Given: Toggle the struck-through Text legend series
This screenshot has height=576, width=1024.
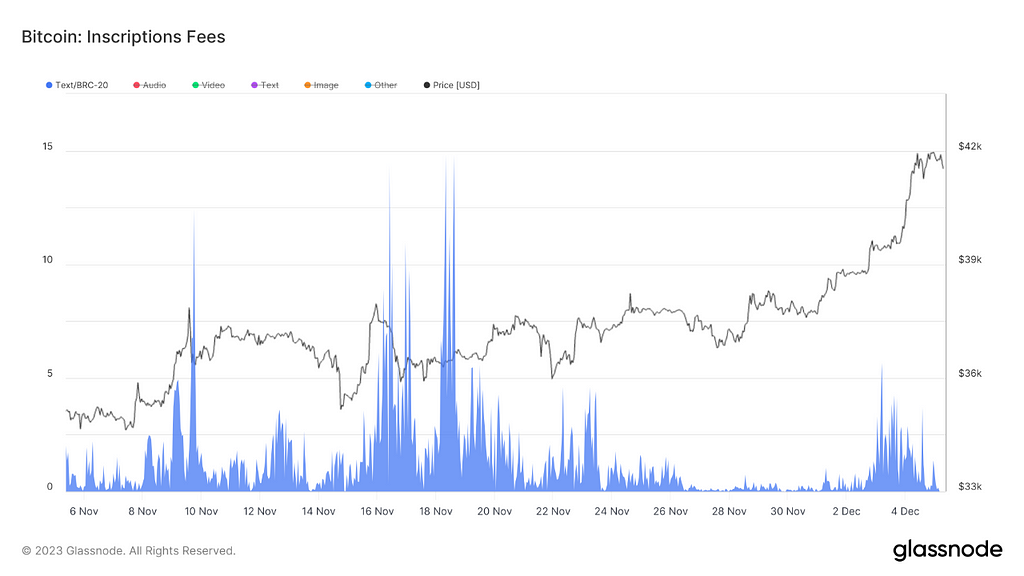Looking at the screenshot, I should (x=265, y=85).
